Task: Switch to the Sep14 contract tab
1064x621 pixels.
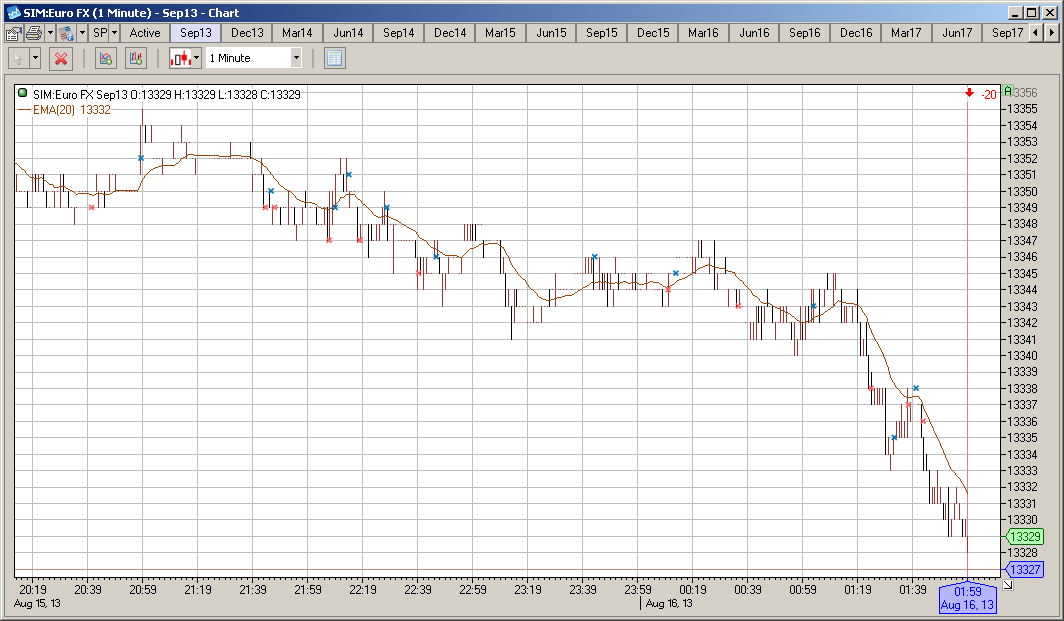Action: pos(398,33)
